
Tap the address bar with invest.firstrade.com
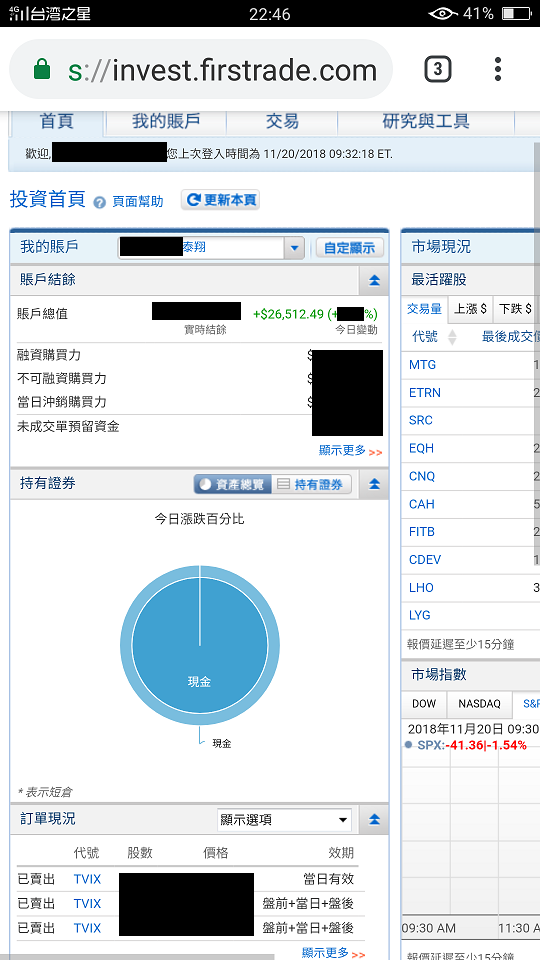point(200,69)
